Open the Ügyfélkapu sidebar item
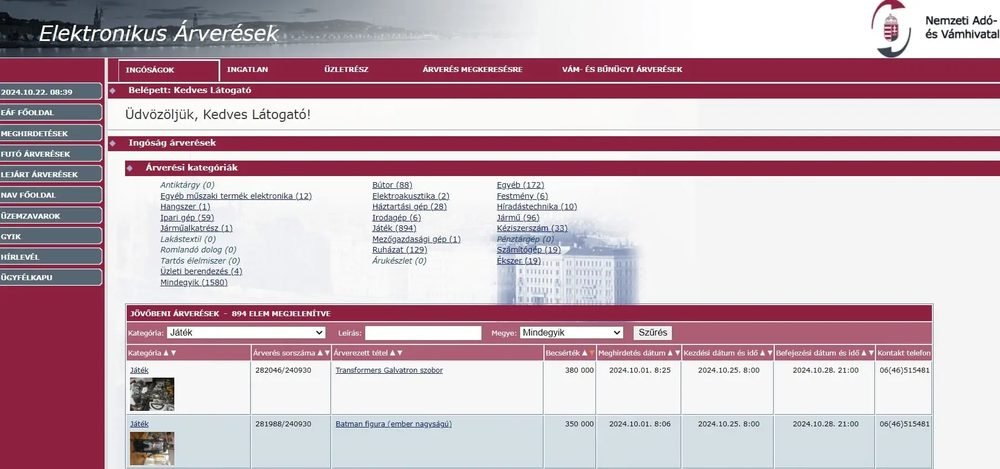1000x469 pixels. point(50,278)
